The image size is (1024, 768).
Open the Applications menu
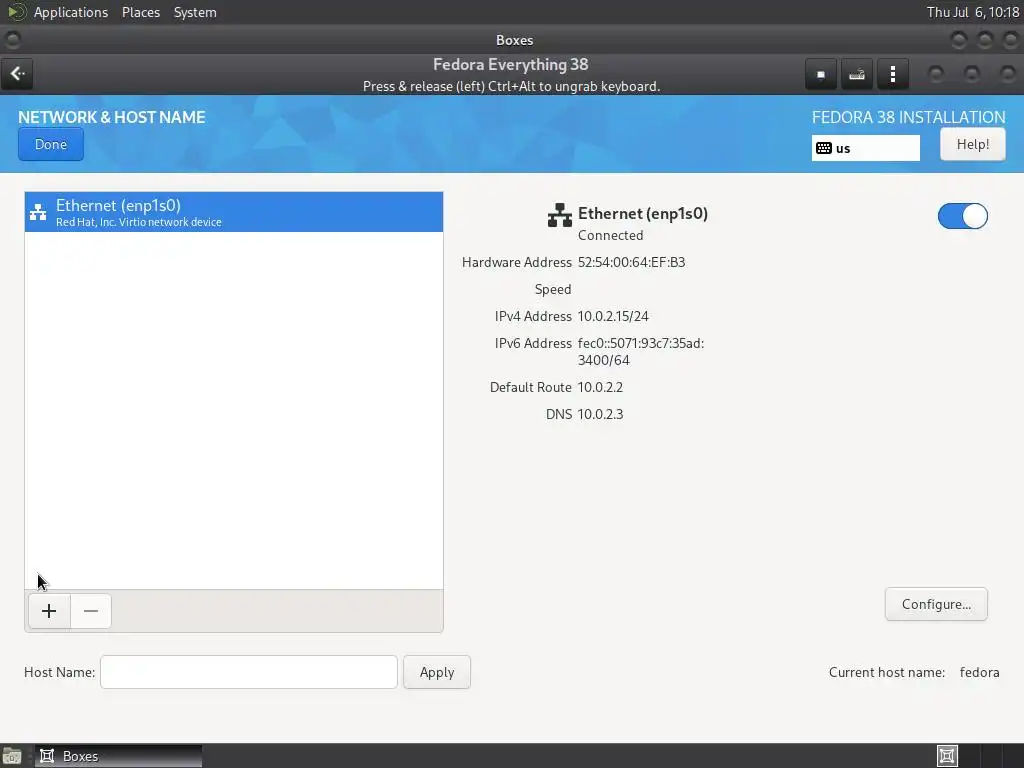click(71, 12)
